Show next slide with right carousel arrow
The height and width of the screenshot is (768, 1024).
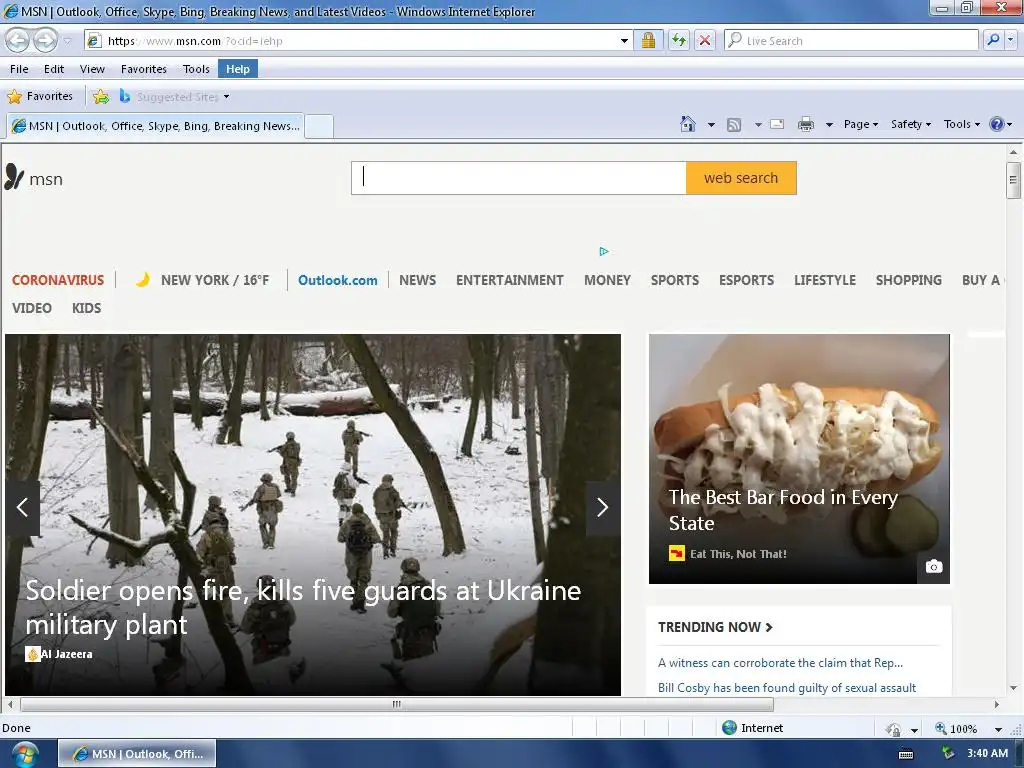pos(603,507)
